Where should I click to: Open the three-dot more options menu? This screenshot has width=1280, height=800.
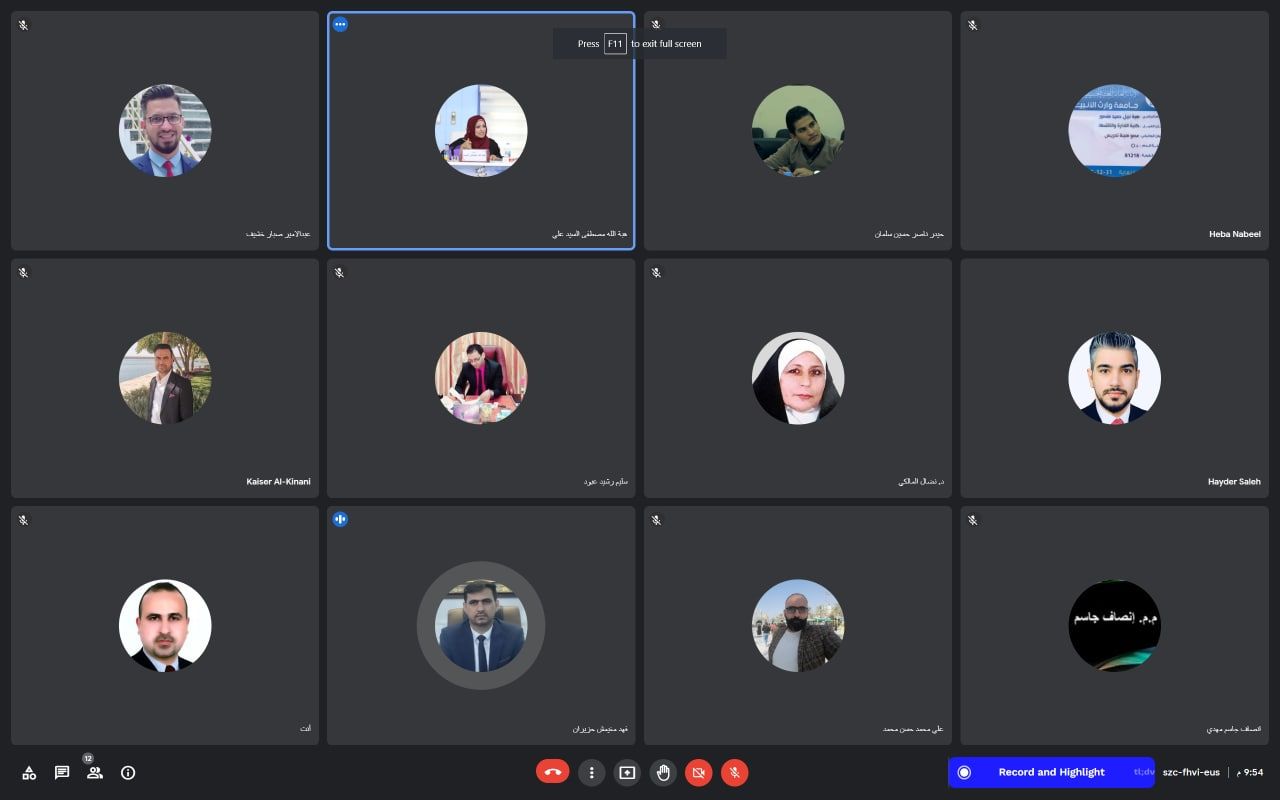coord(592,772)
